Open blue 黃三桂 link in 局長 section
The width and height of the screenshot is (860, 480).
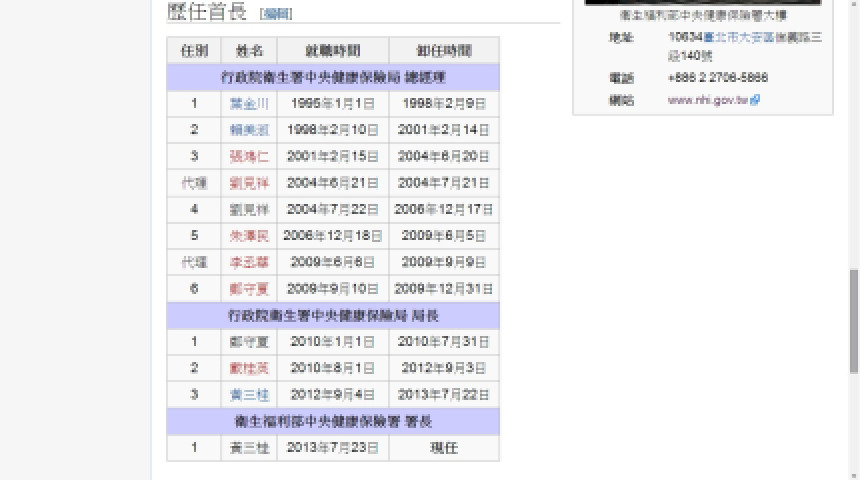pos(249,395)
